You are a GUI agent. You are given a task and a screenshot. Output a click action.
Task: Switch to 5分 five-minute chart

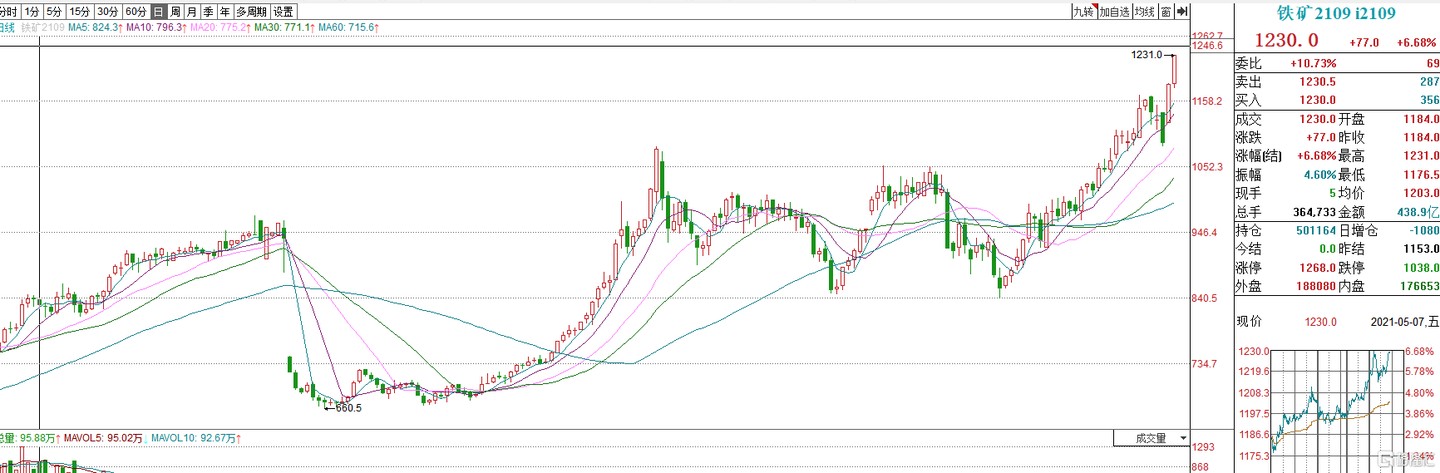click(x=56, y=11)
